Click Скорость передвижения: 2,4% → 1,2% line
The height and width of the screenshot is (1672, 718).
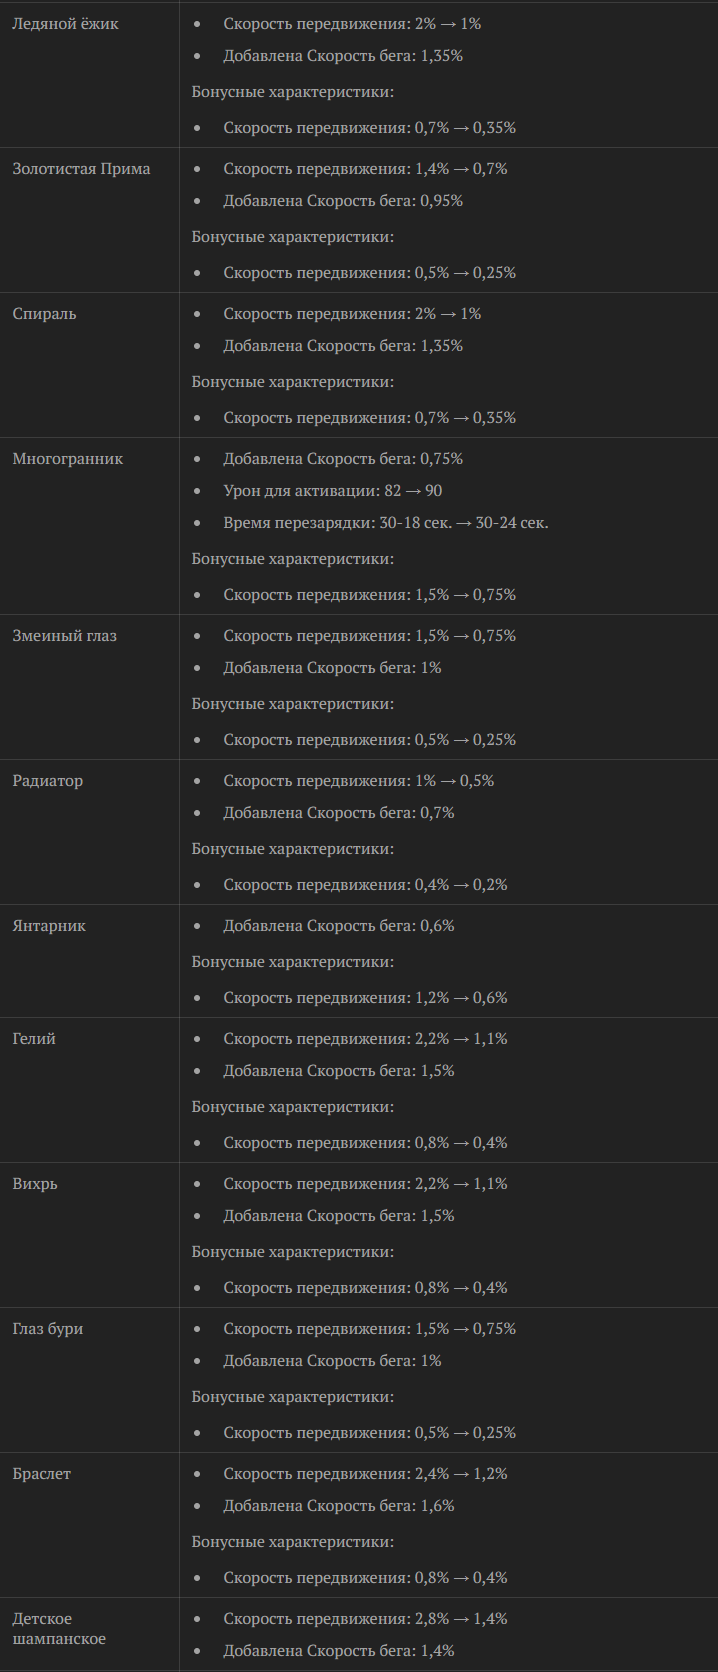click(365, 1473)
